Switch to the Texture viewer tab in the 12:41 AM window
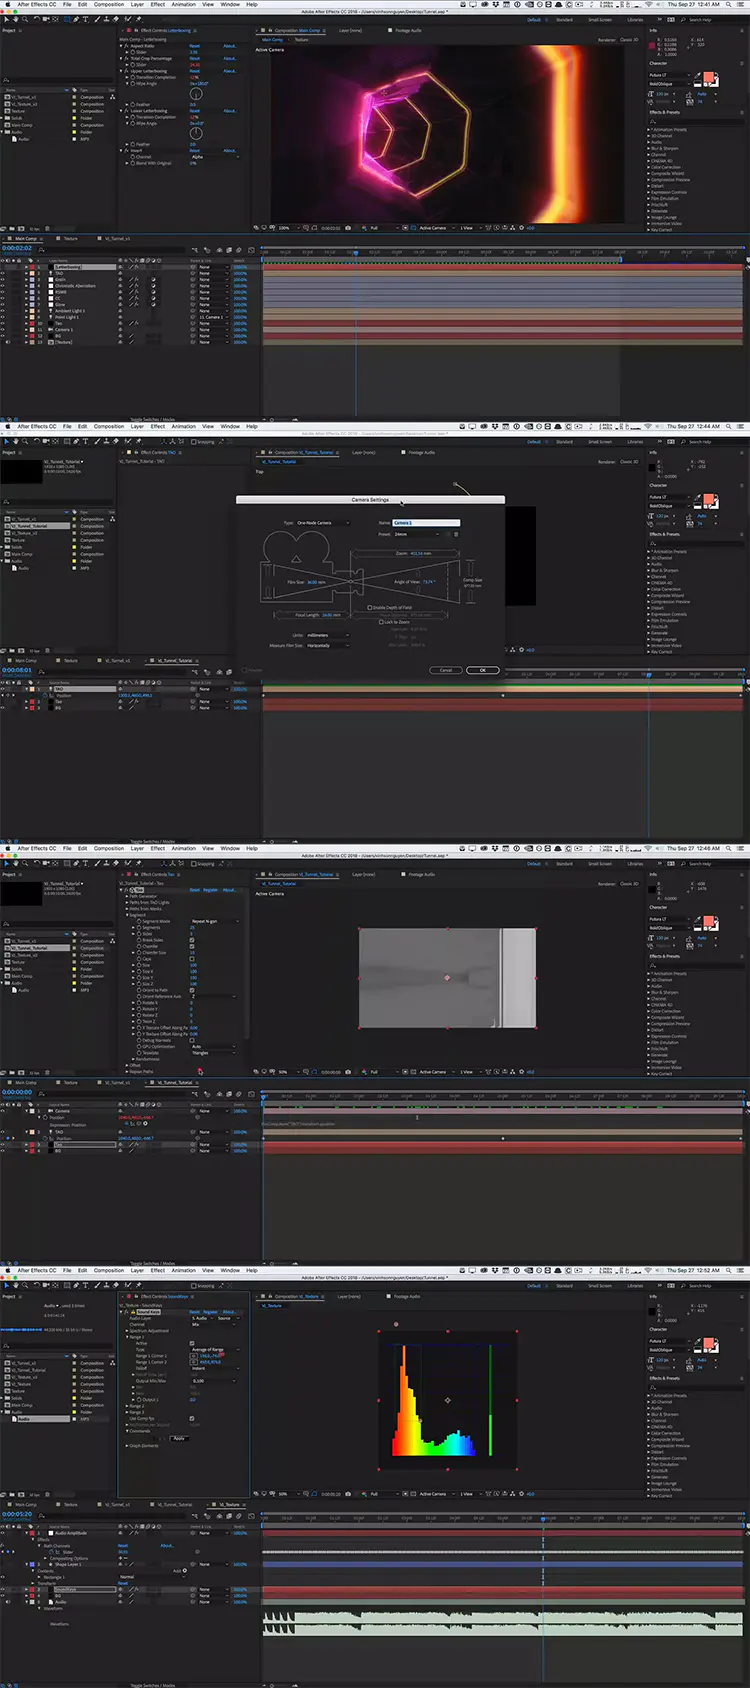Image resolution: width=750 pixels, height=1688 pixels. [301, 40]
